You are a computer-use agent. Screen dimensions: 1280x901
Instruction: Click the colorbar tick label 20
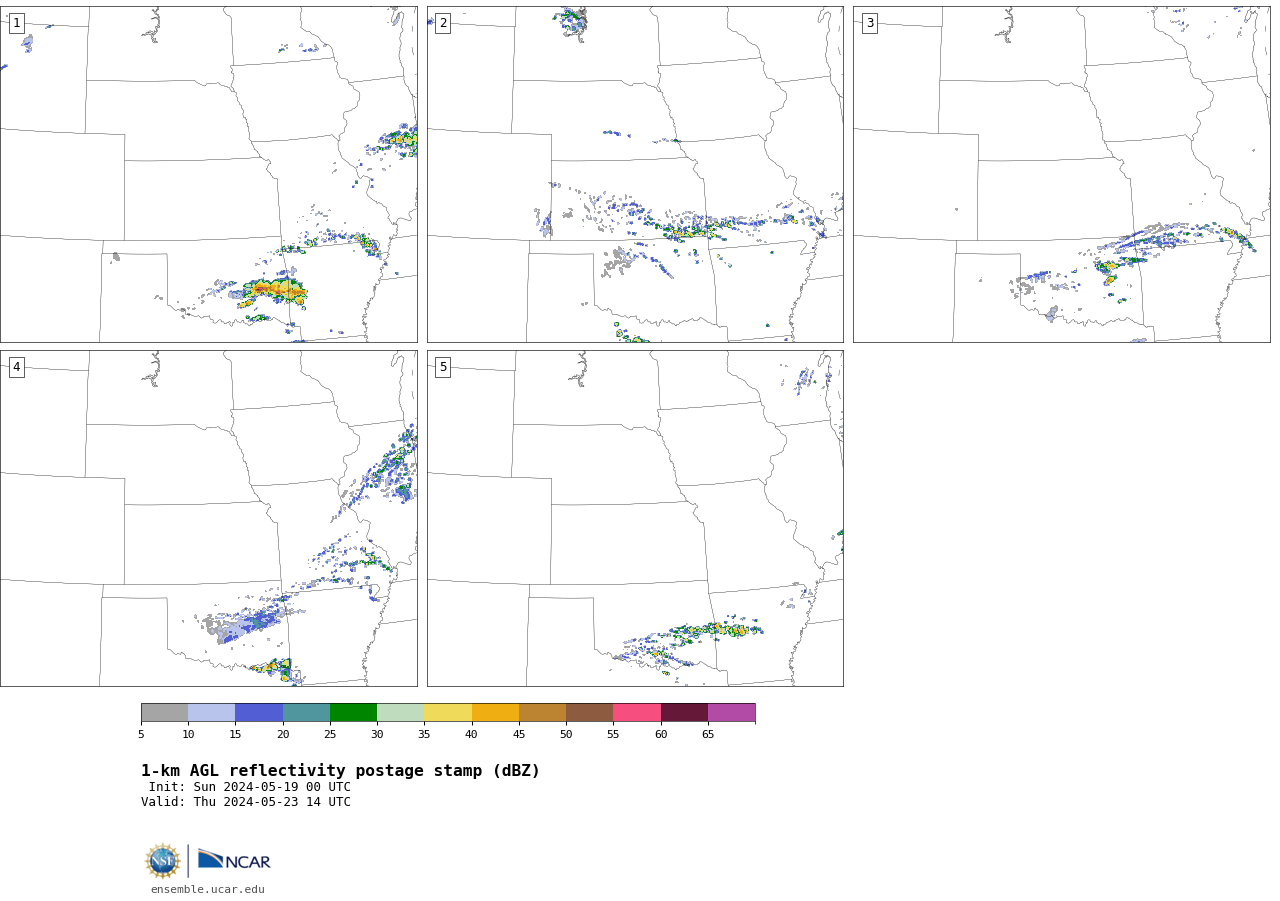click(x=283, y=735)
